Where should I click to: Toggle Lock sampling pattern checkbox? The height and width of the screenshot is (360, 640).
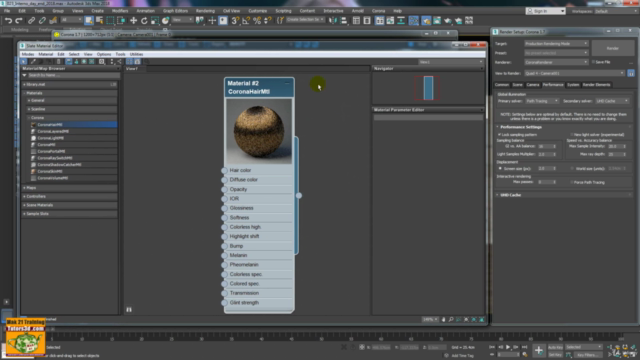(x=500, y=135)
